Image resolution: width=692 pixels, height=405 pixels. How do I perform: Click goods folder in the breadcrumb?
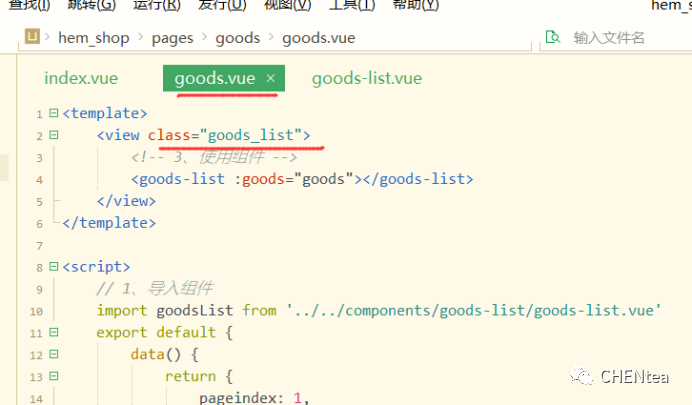[237, 38]
